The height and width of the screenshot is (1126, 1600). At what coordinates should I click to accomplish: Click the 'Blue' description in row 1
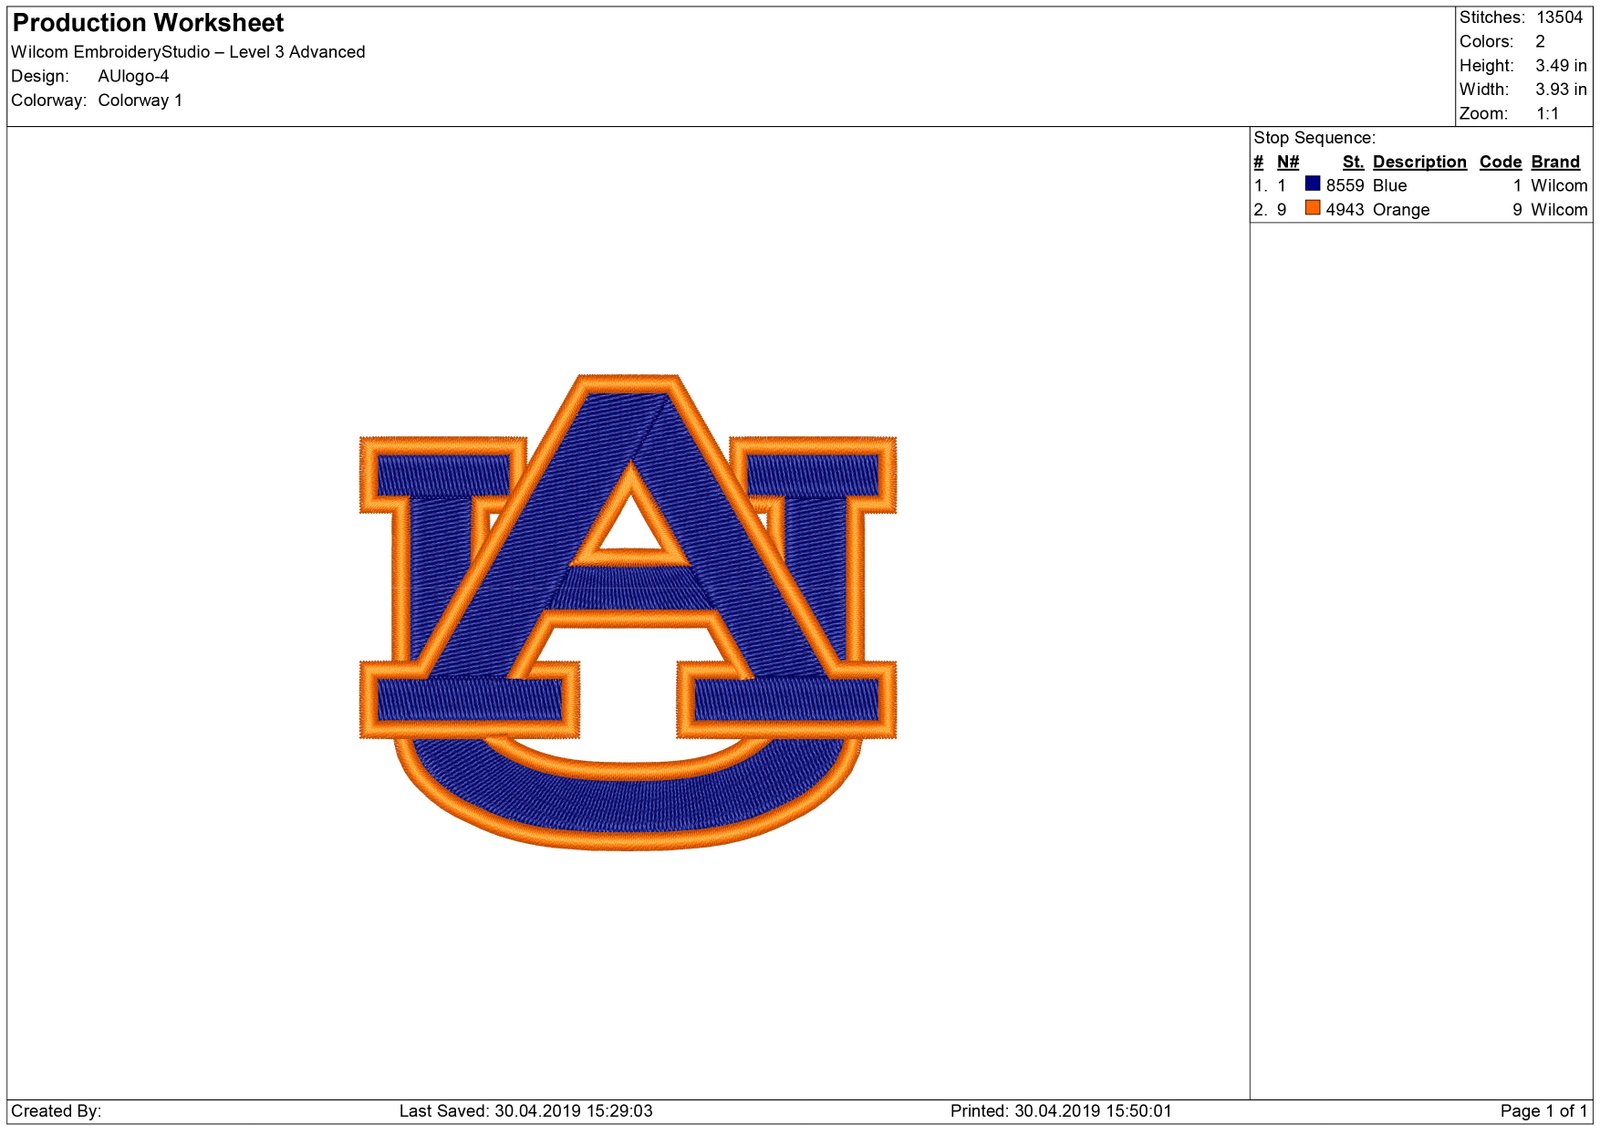point(1389,185)
